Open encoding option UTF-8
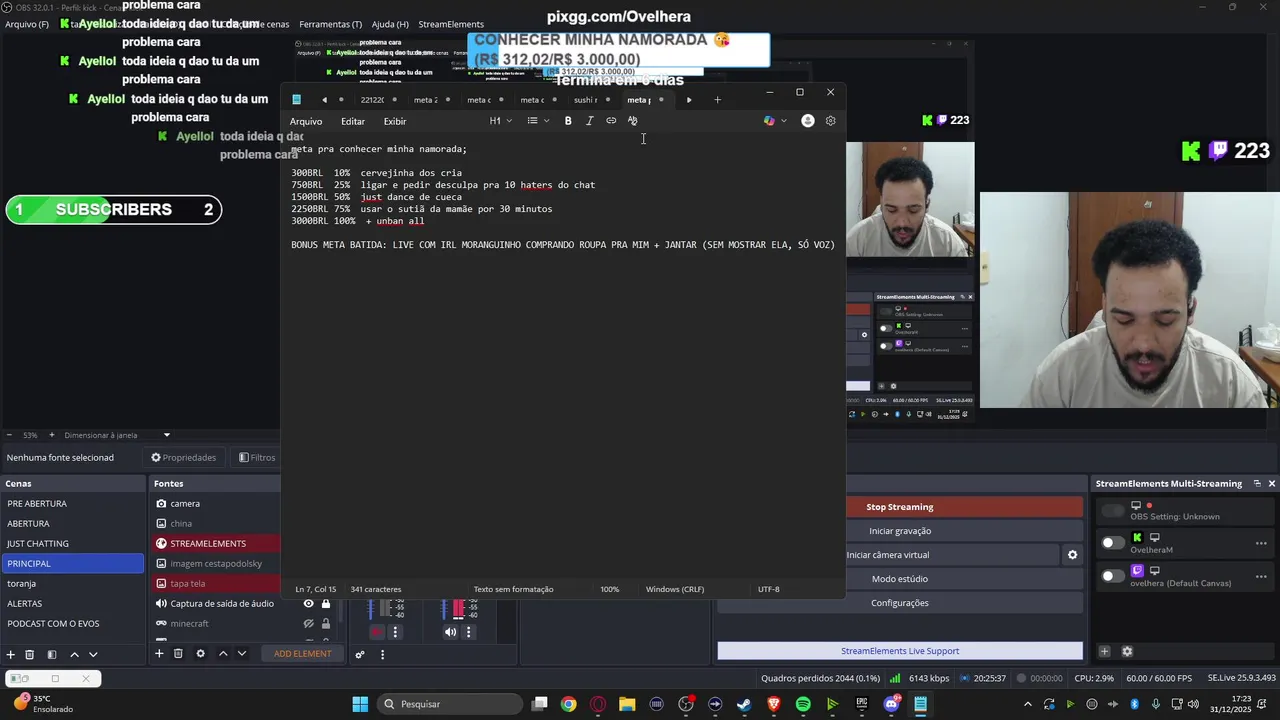 point(768,589)
